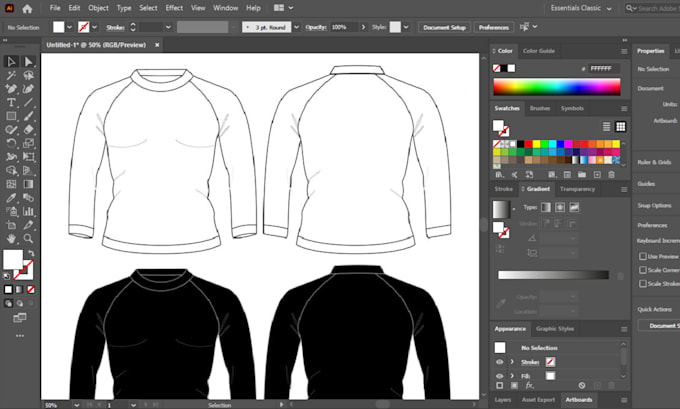Select the Rotate tool
Image resolution: width=680 pixels, height=409 pixels.
11,143
